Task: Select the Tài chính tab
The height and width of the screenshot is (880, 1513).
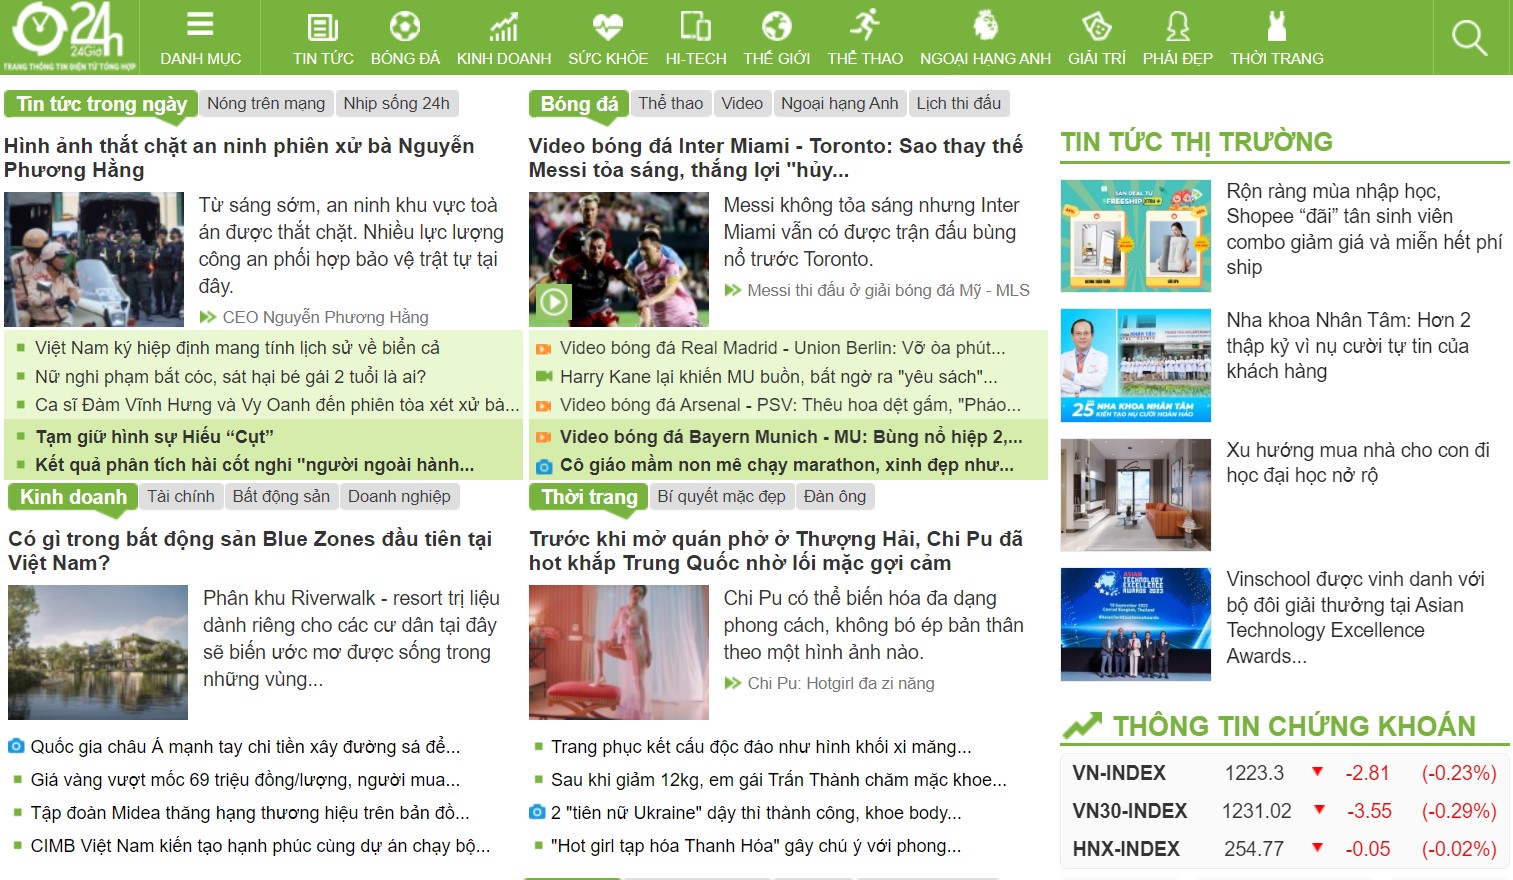Action: point(181,496)
